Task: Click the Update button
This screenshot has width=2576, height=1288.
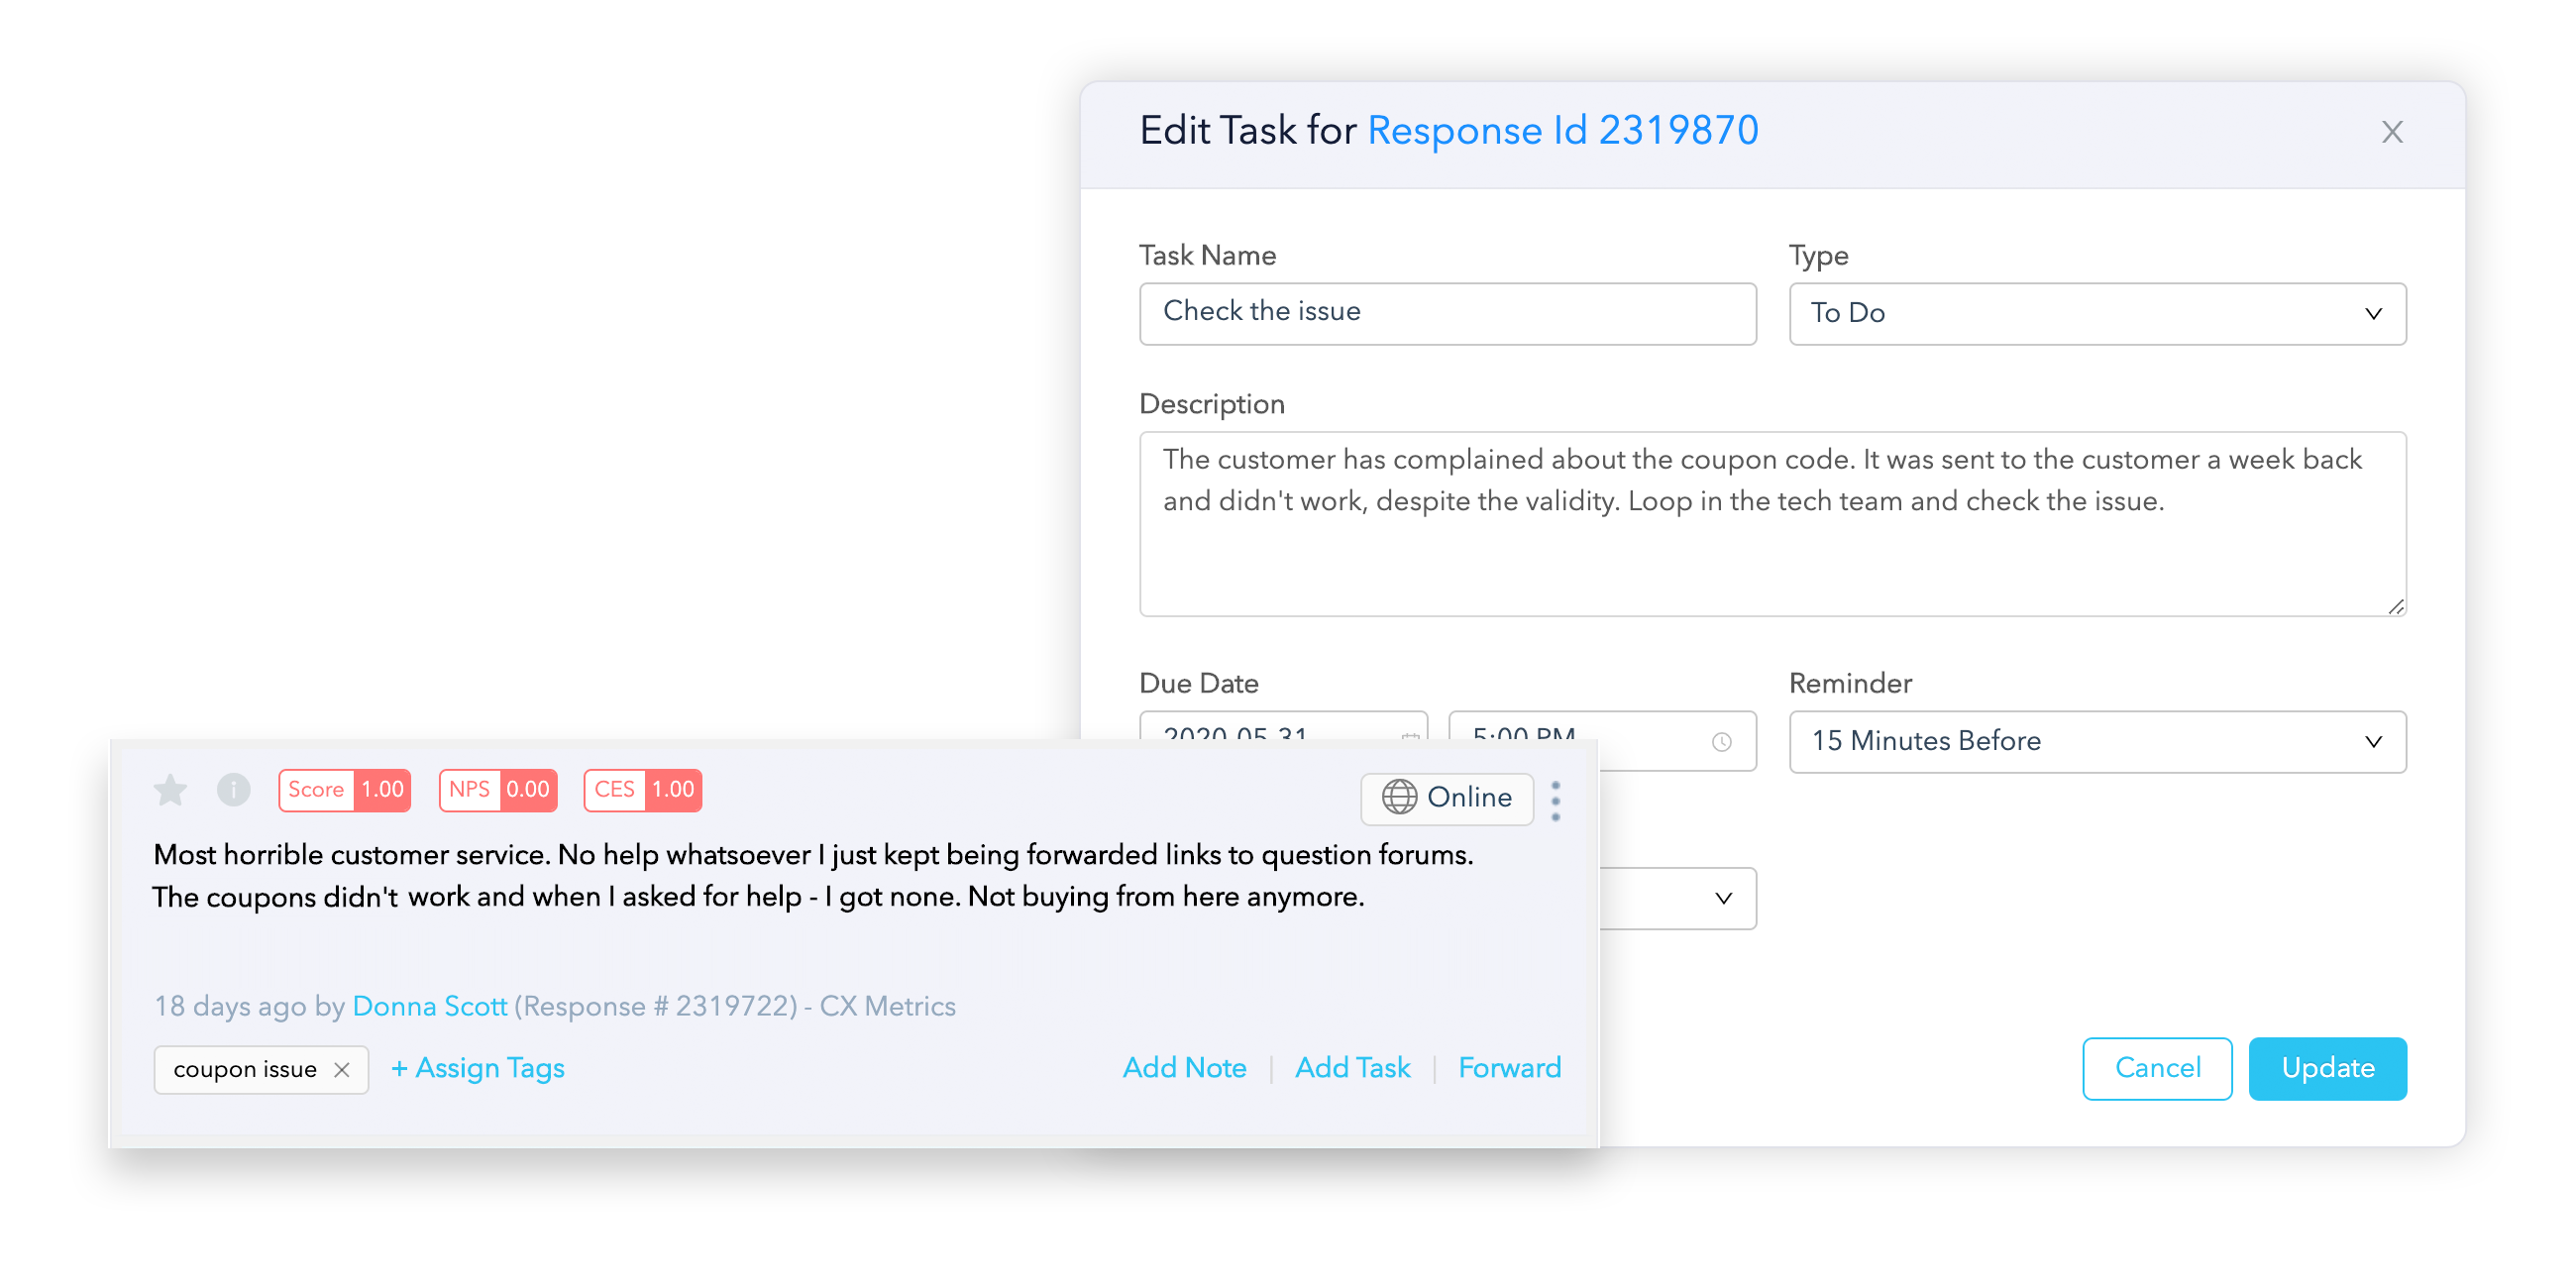Action: [x=2327, y=1067]
